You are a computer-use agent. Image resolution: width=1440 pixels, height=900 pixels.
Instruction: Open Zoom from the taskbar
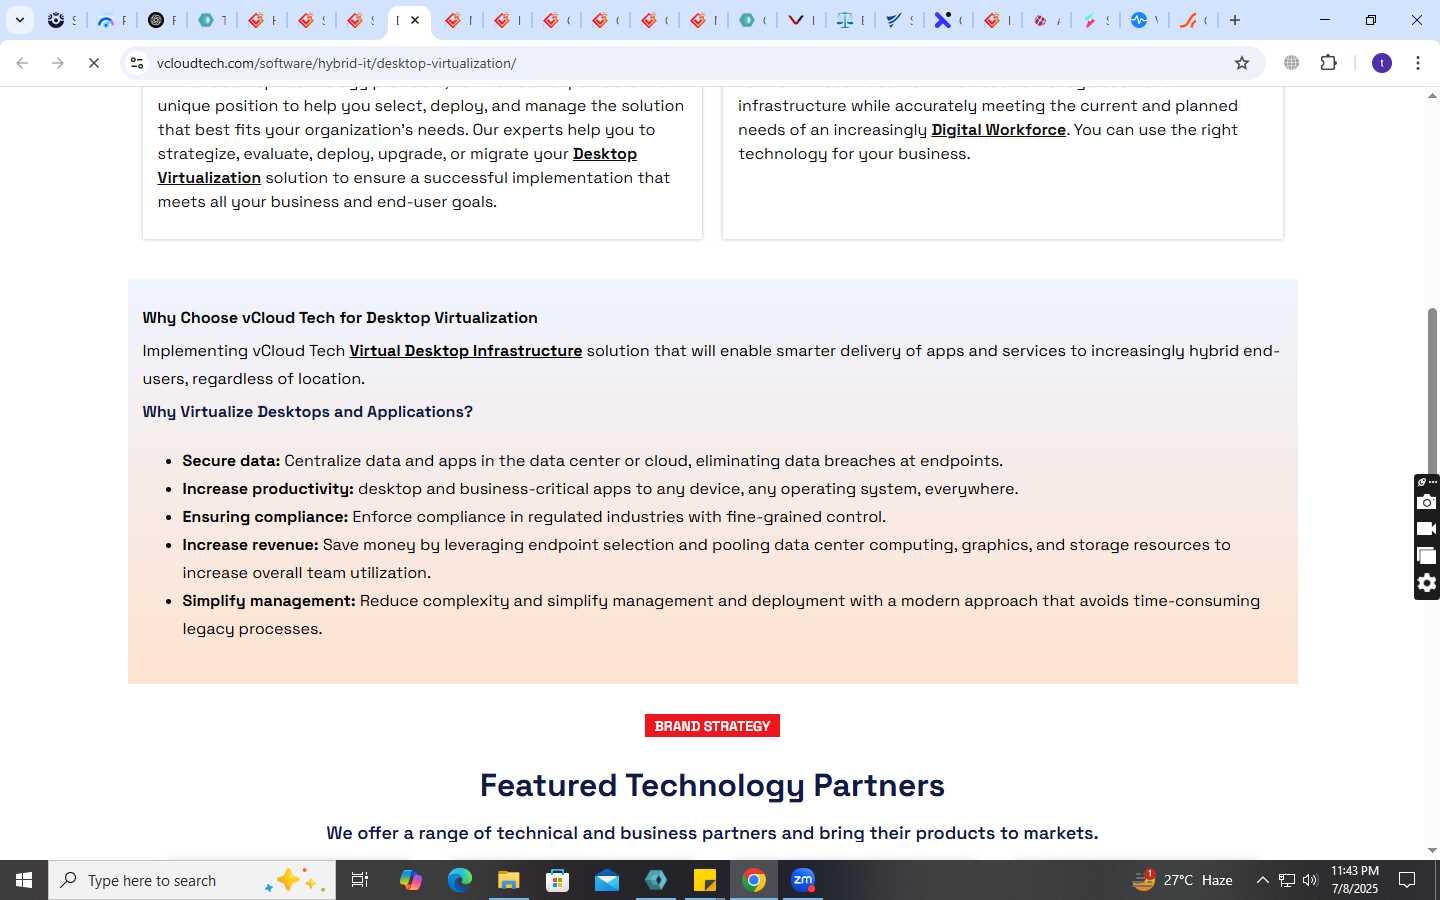[803, 880]
